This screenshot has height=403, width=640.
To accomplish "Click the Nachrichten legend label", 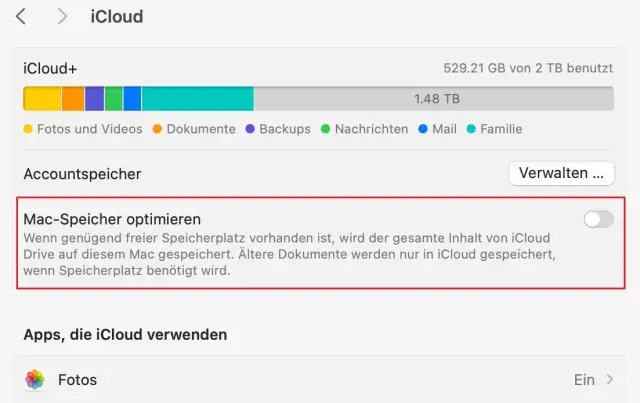I will pos(371,129).
